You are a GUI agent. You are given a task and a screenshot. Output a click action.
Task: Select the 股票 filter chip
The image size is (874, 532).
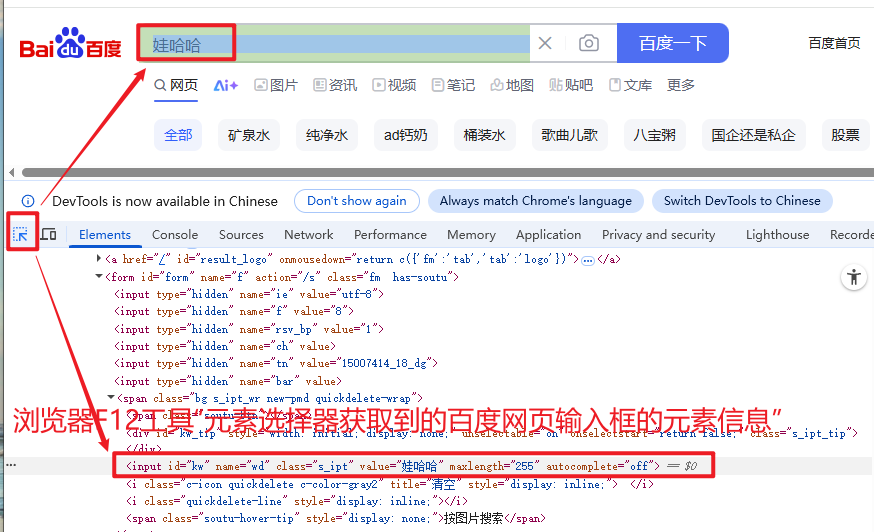click(845, 135)
